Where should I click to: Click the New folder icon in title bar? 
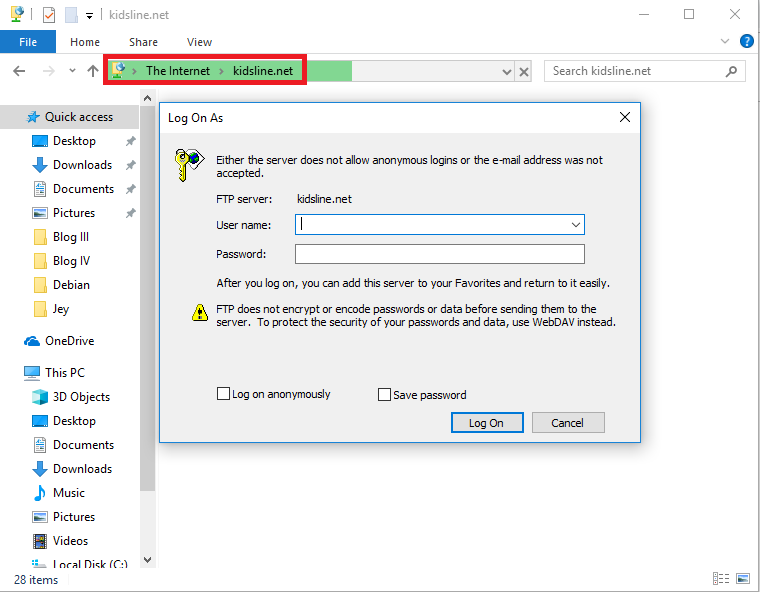(x=71, y=15)
